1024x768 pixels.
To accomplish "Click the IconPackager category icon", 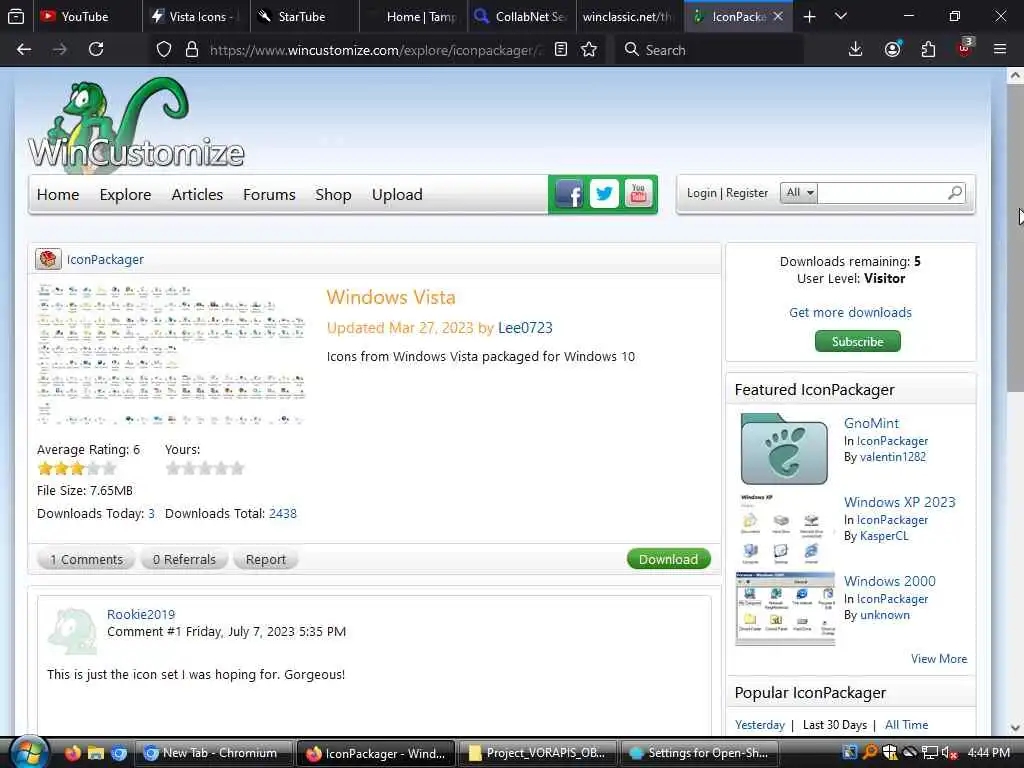I will 48,259.
